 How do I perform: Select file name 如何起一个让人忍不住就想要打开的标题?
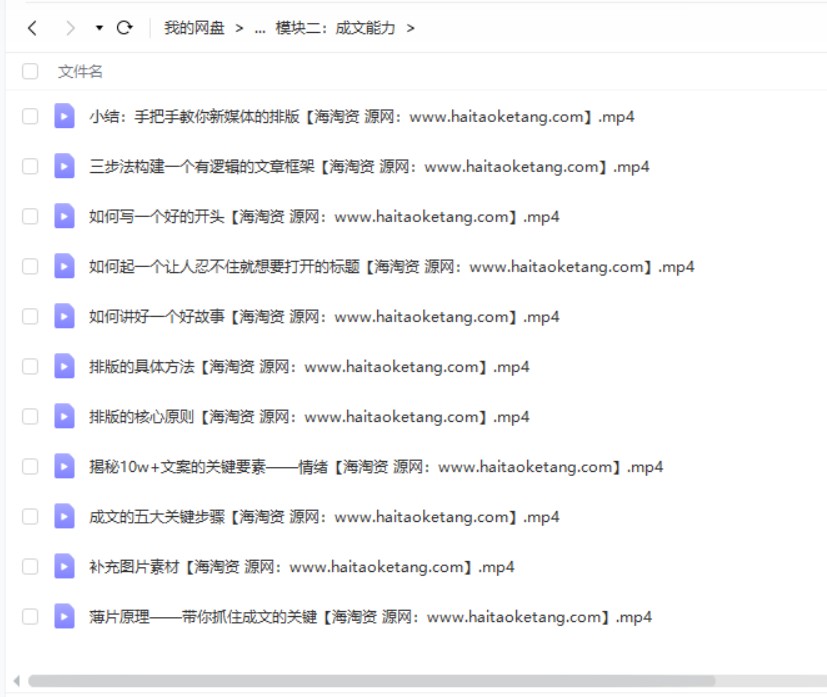tap(392, 267)
